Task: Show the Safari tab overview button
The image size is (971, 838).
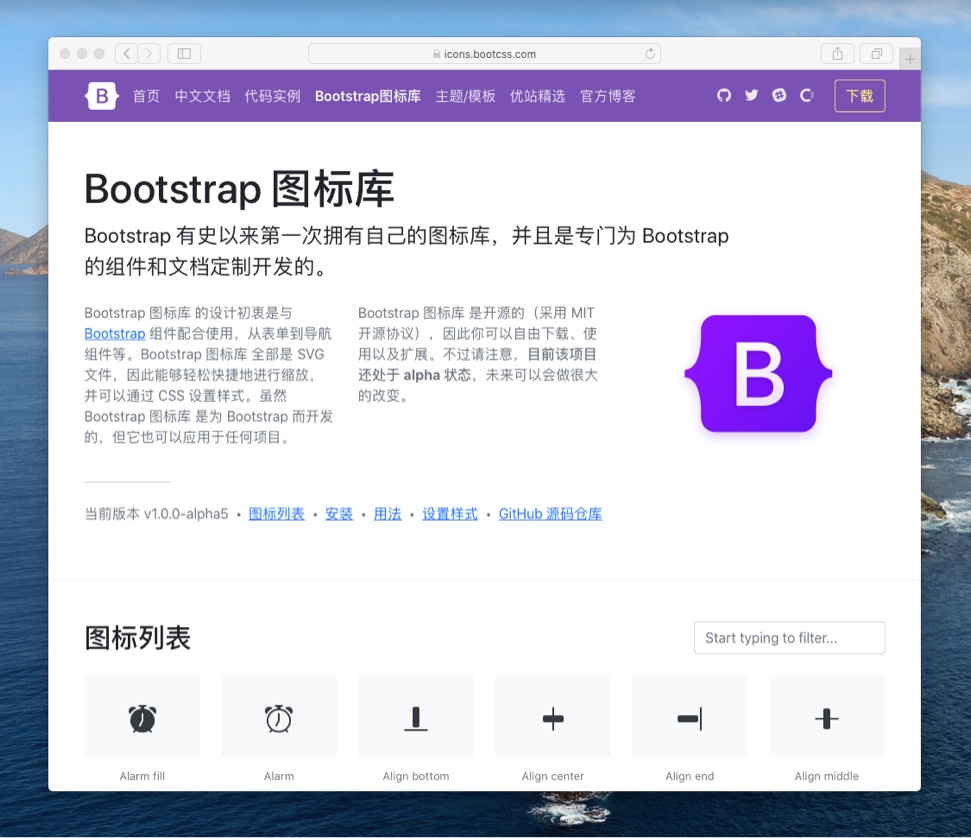Action: coord(876,54)
